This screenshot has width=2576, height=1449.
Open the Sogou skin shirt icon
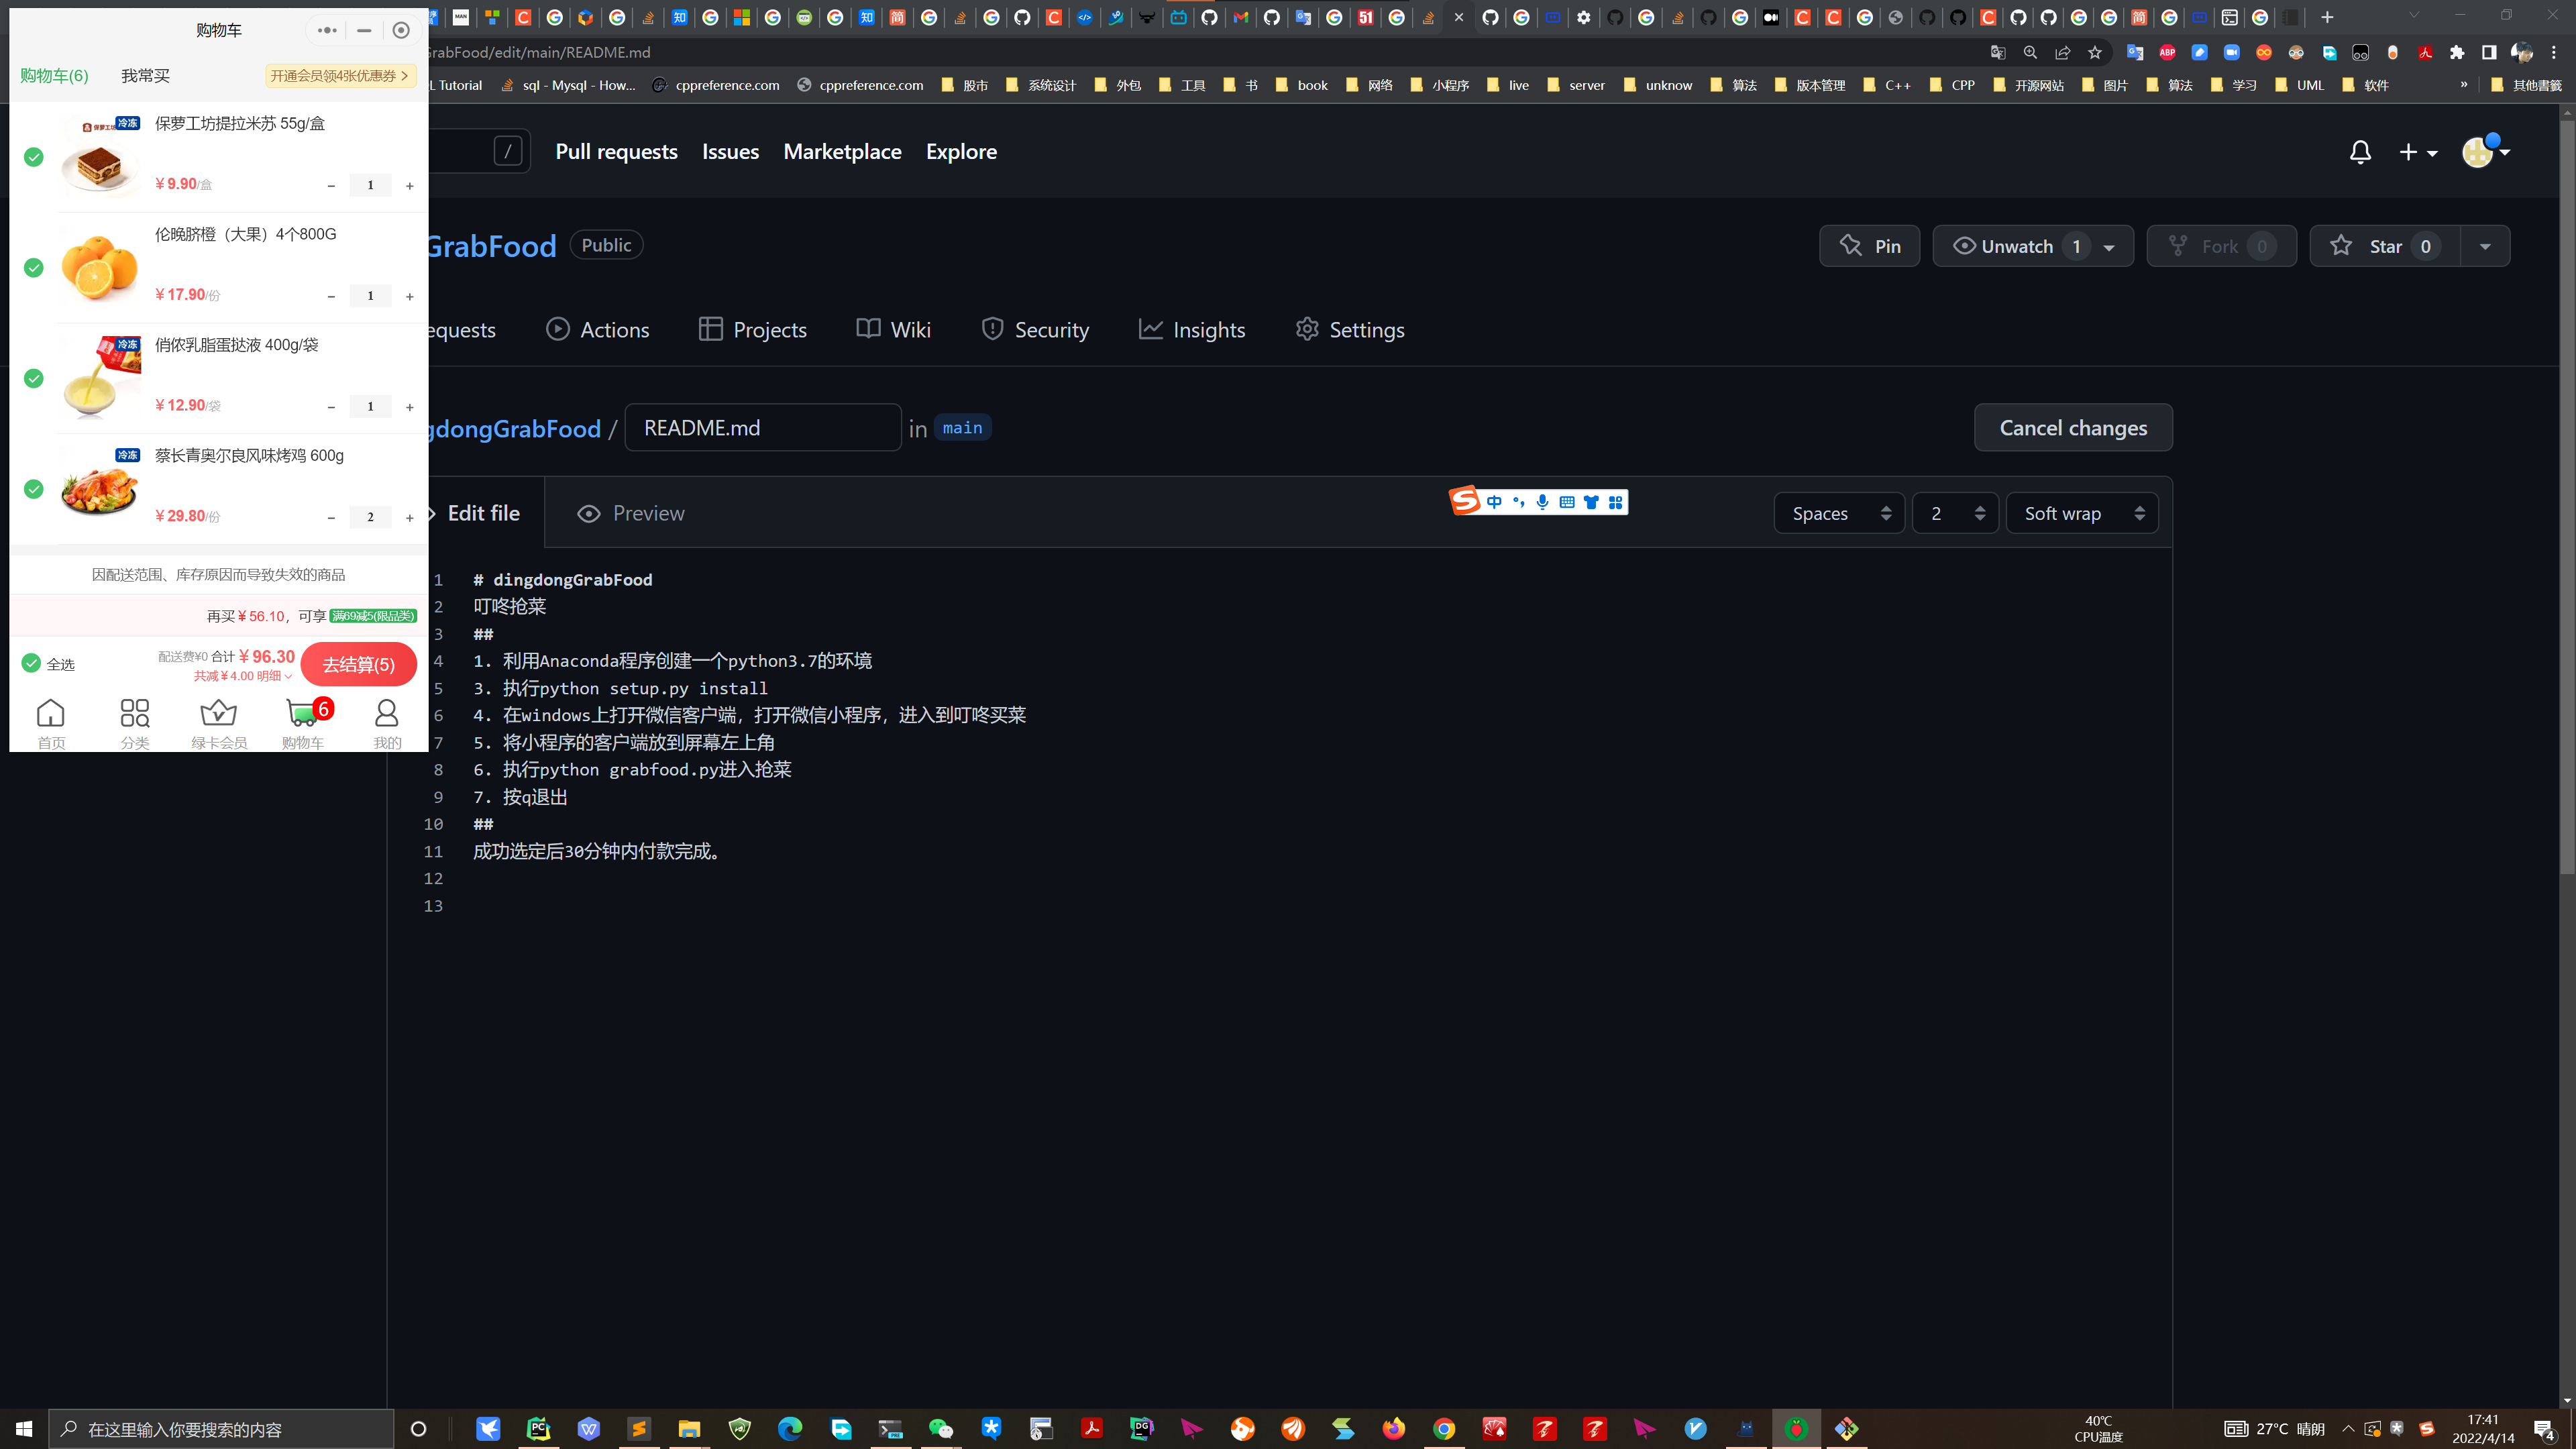point(1591,502)
